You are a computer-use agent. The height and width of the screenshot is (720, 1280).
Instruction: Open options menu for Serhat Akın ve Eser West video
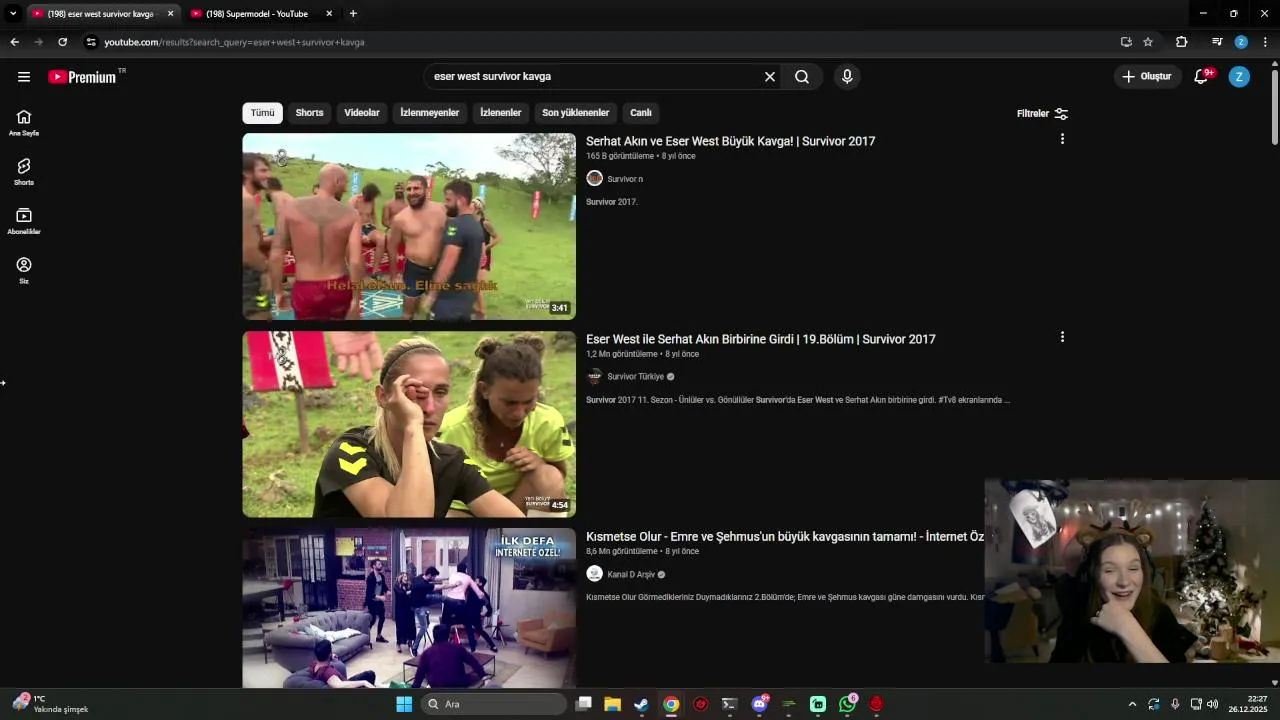coord(1062,139)
